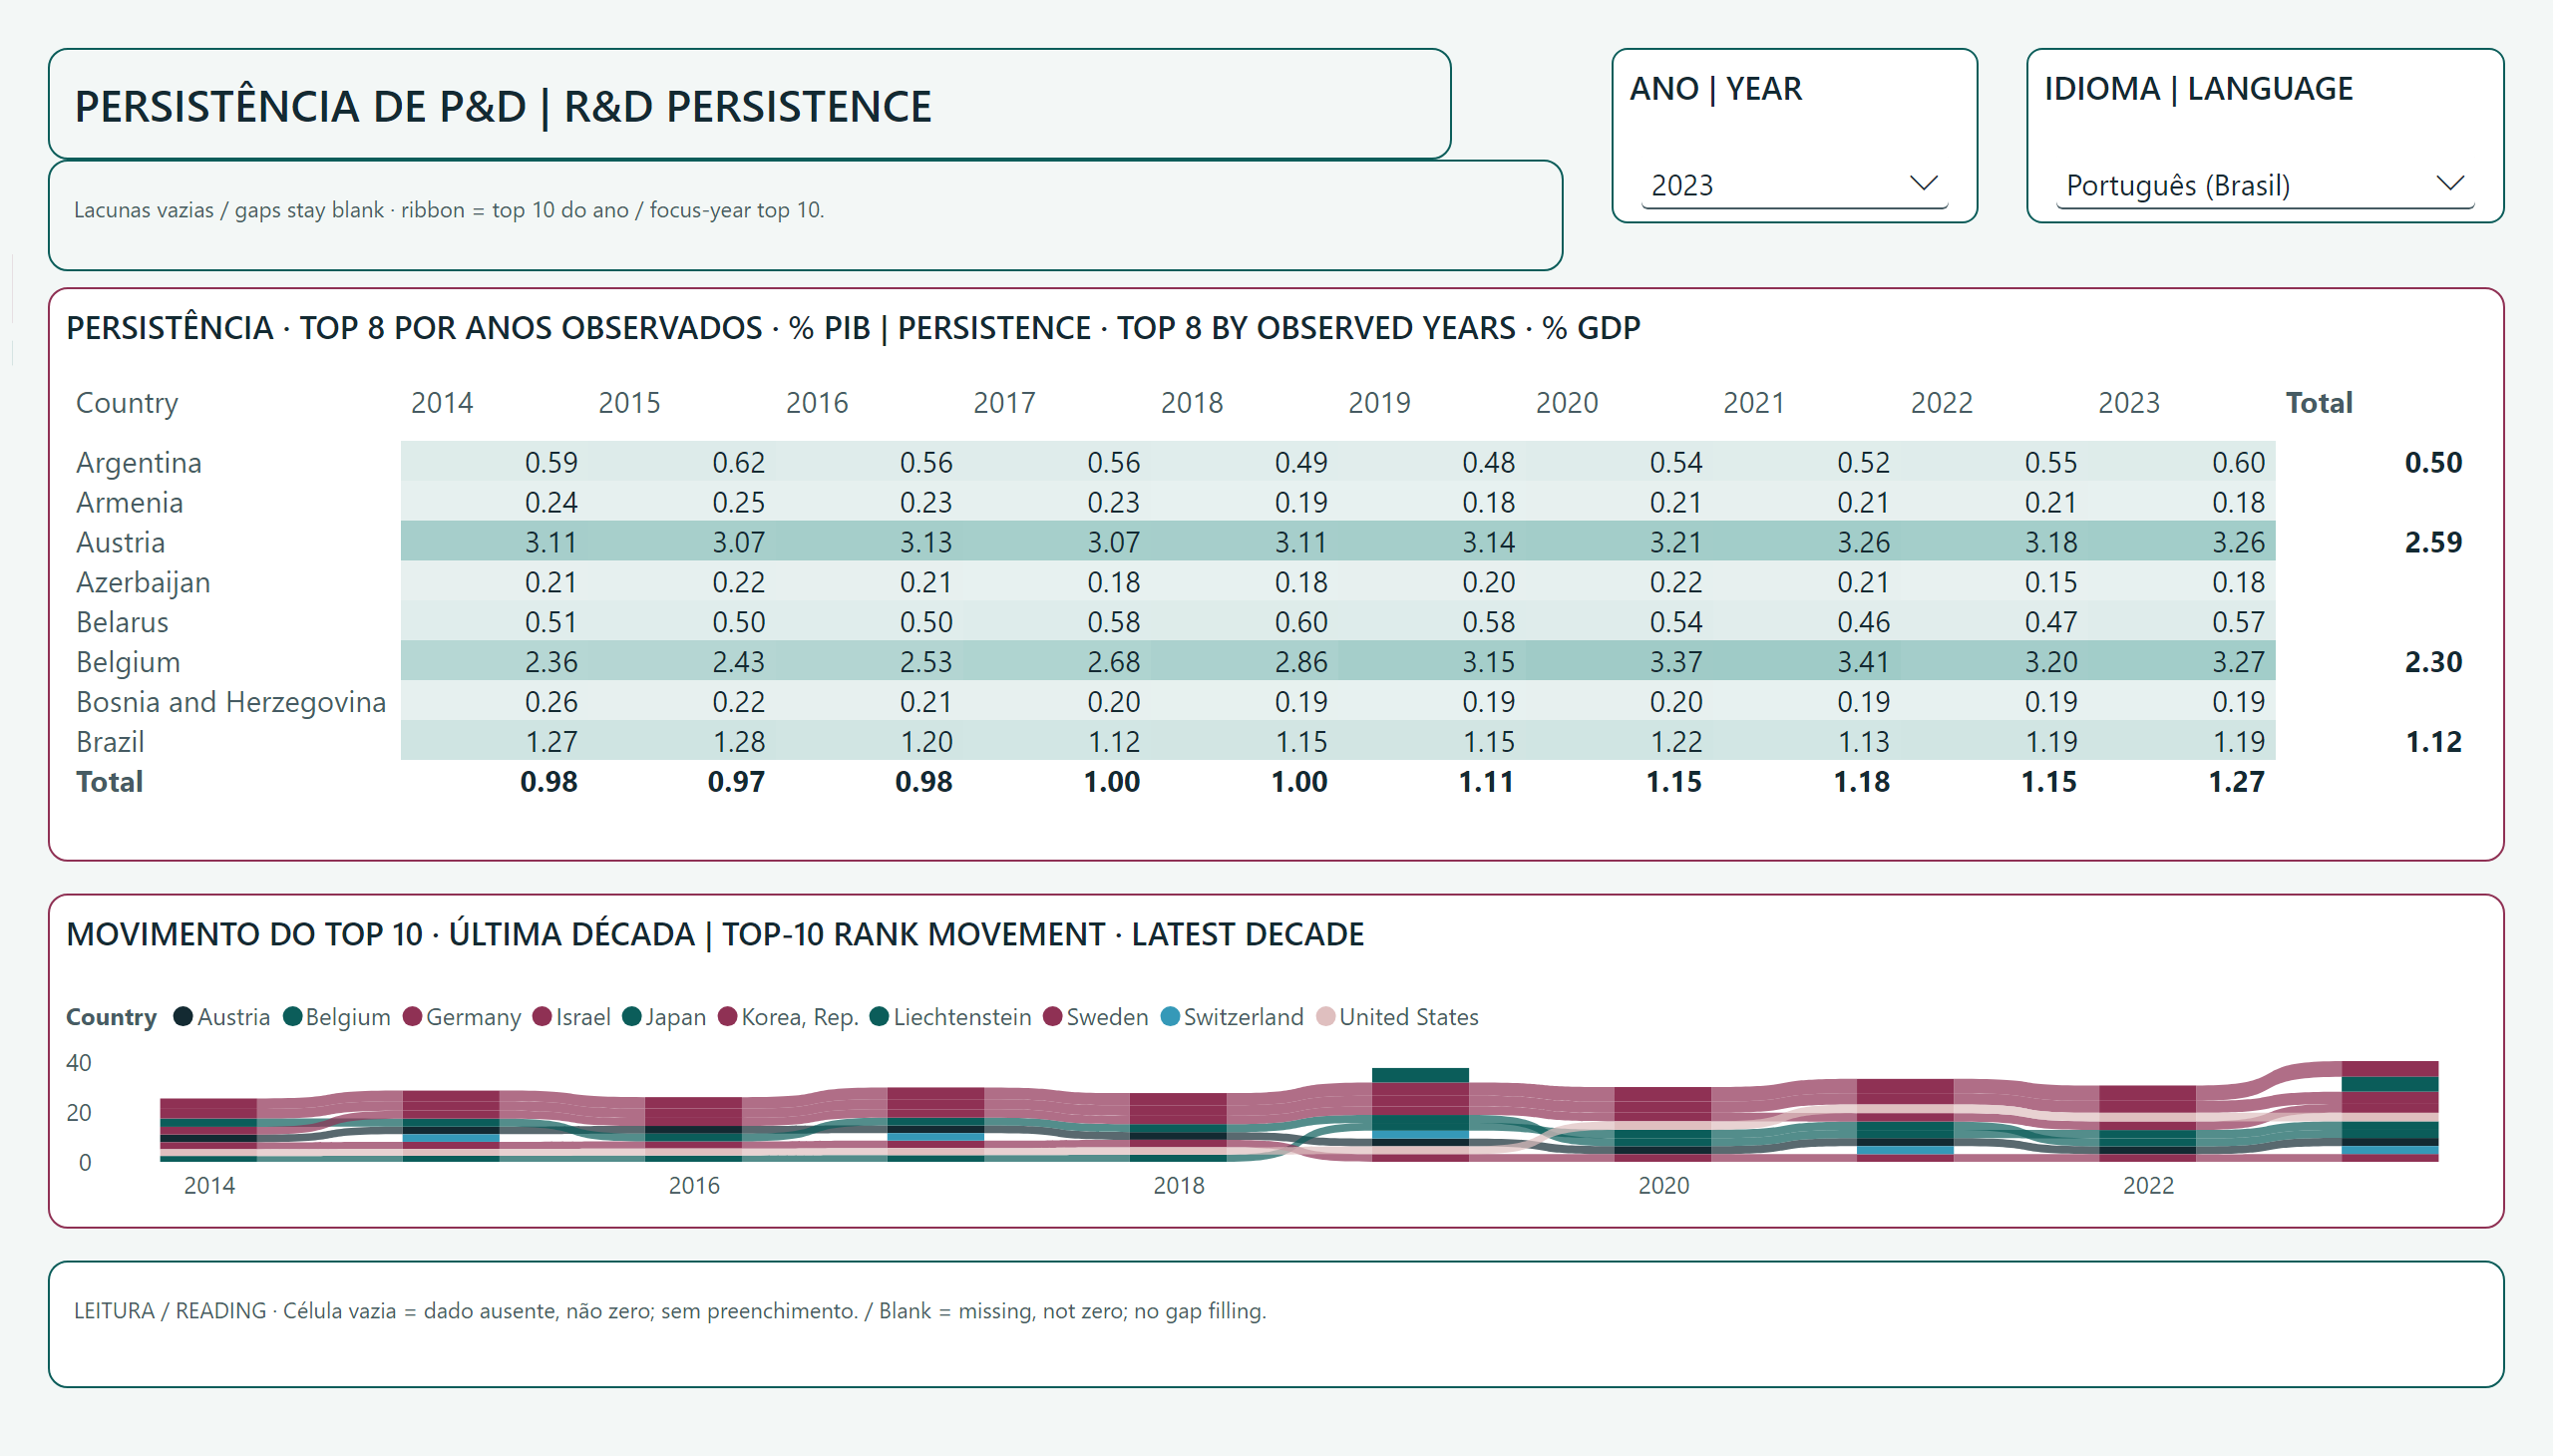Click Argentina's row total 0.50
This screenshot has width=2553, height=1456.
tap(2433, 462)
